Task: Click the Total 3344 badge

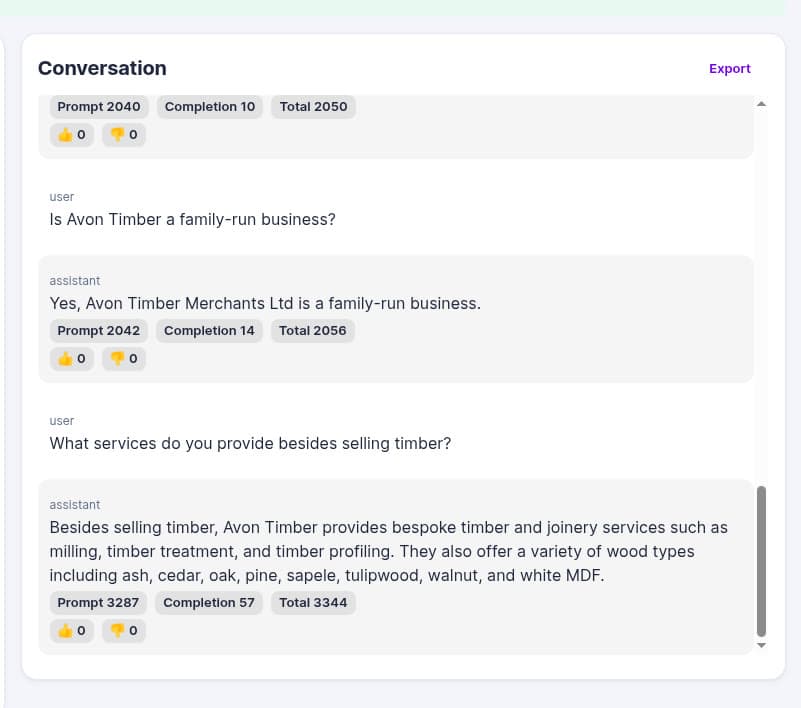Action: tap(313, 603)
